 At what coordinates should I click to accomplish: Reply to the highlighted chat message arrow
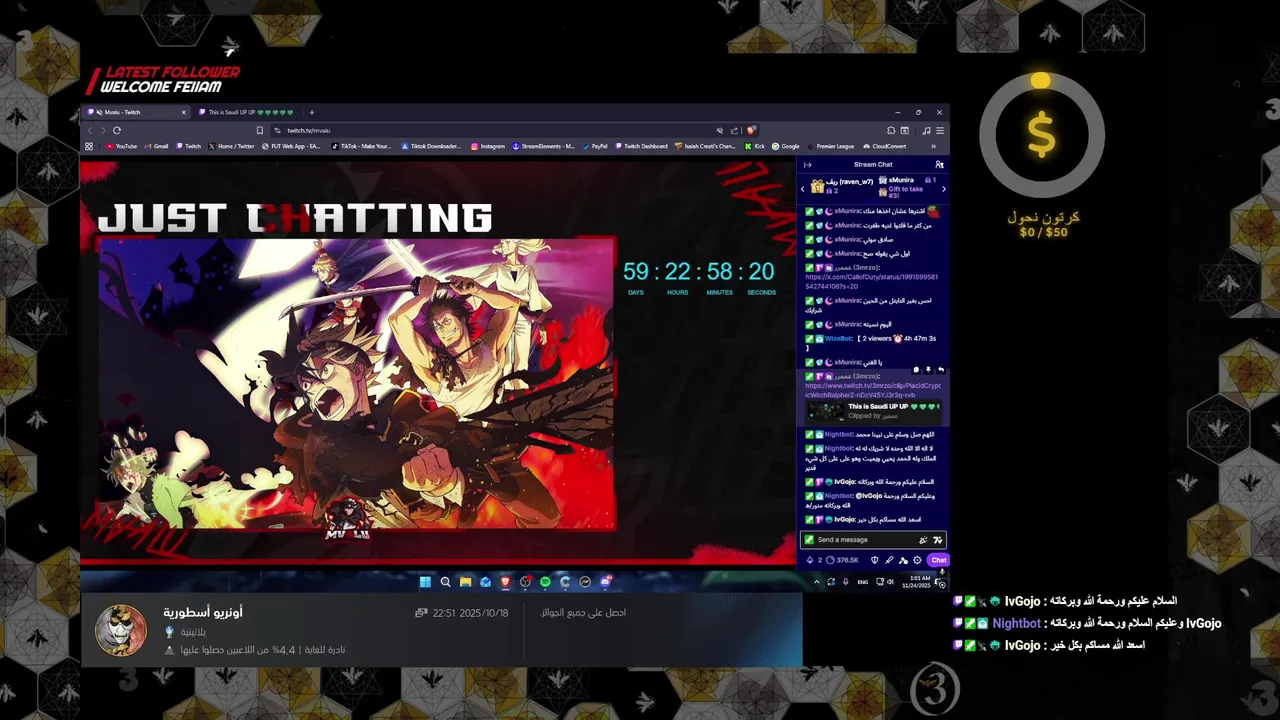941,369
